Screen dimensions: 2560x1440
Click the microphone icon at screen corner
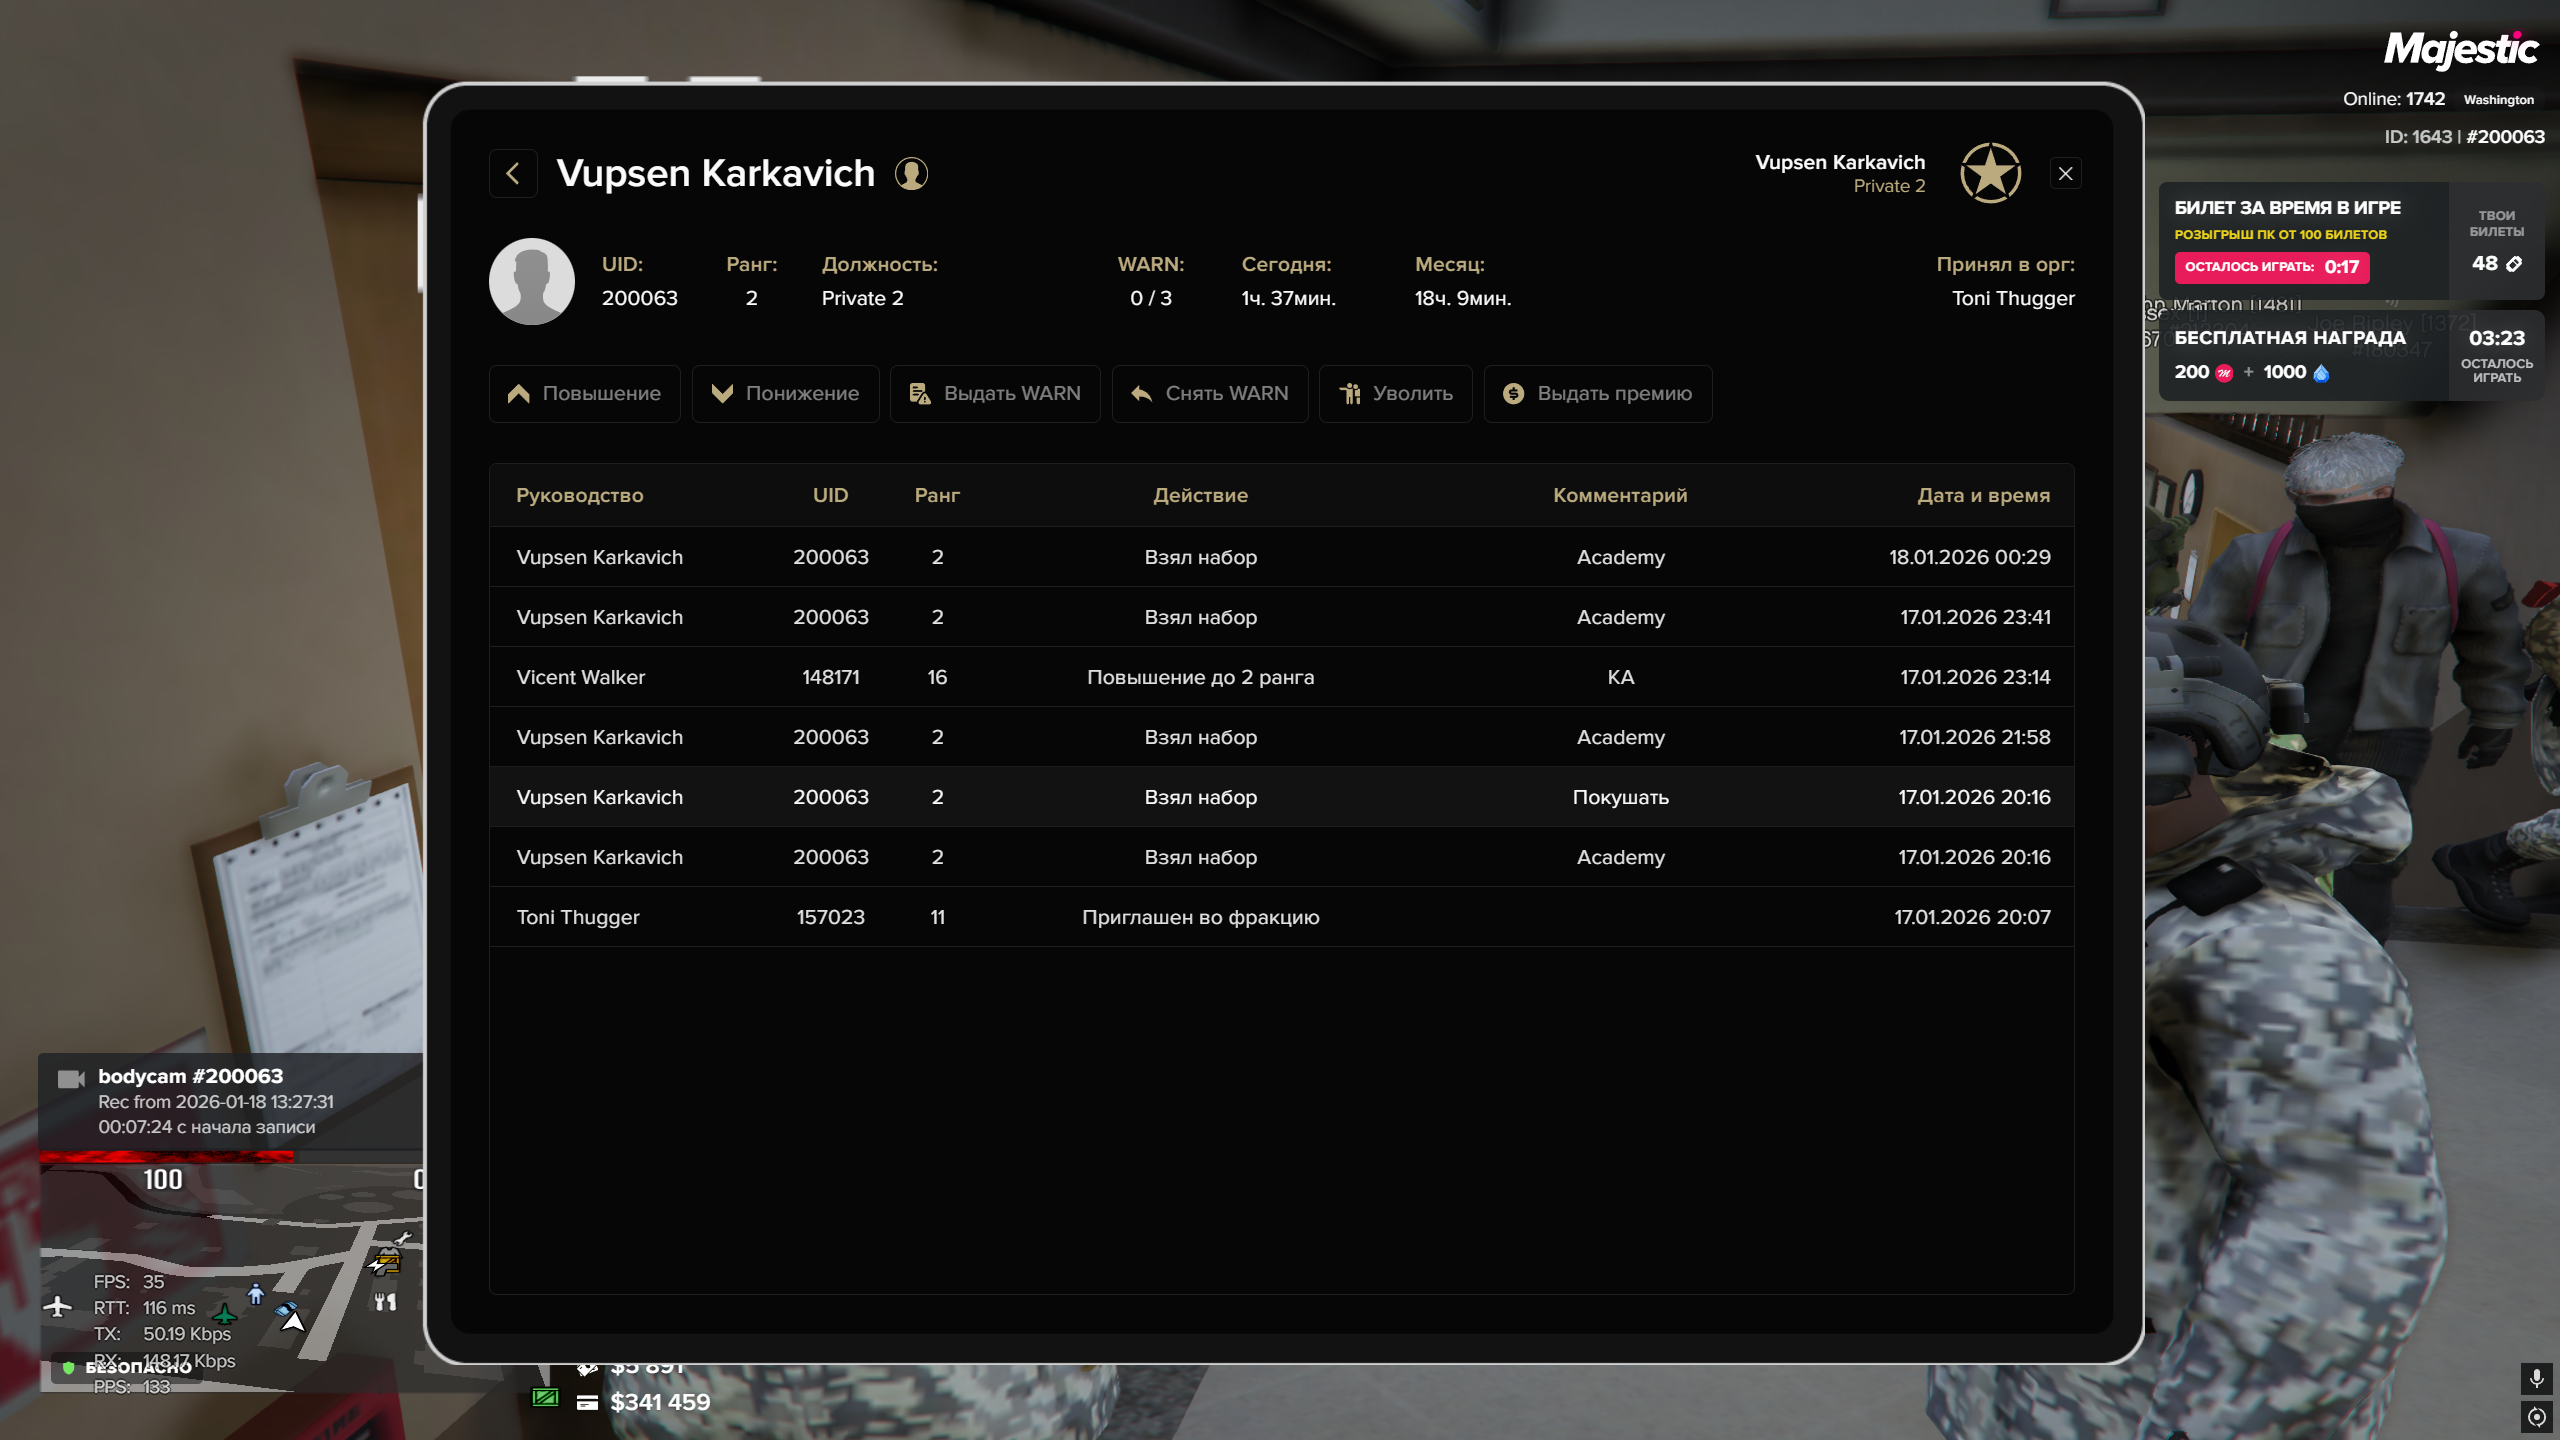(x=2536, y=1379)
